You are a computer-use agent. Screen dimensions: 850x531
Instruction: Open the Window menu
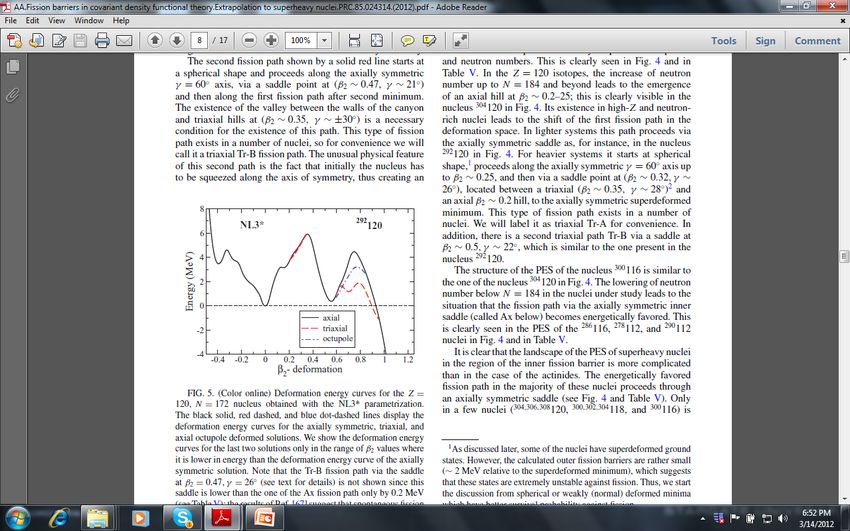(89, 21)
